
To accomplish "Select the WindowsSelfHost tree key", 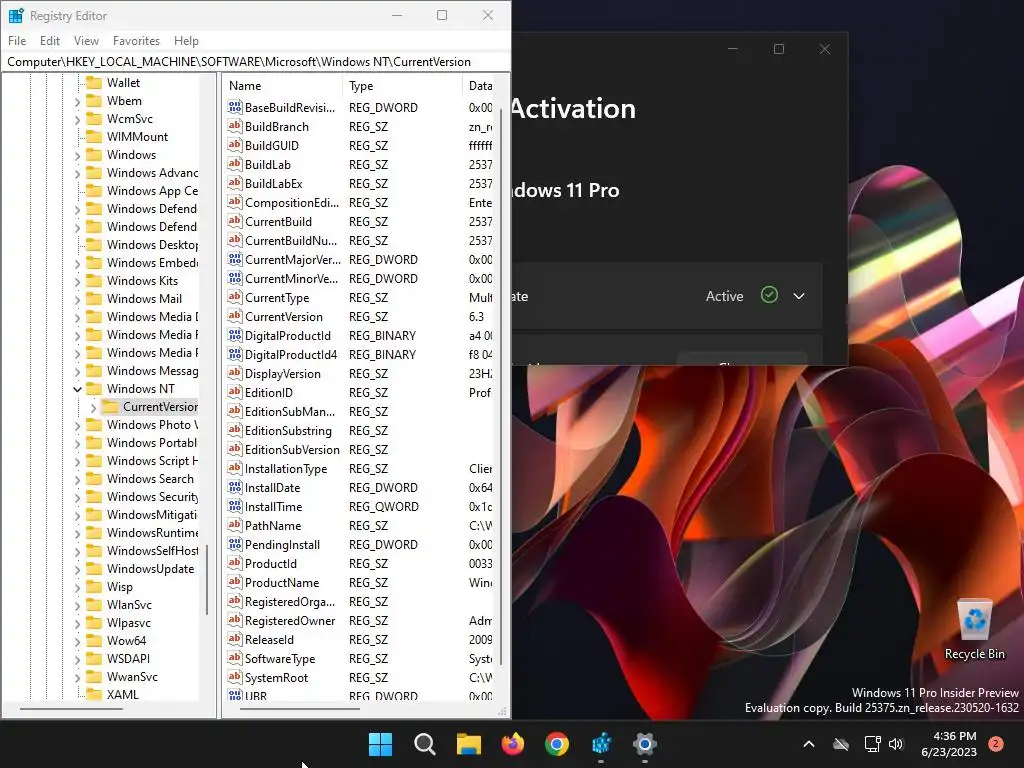I will pos(153,551).
